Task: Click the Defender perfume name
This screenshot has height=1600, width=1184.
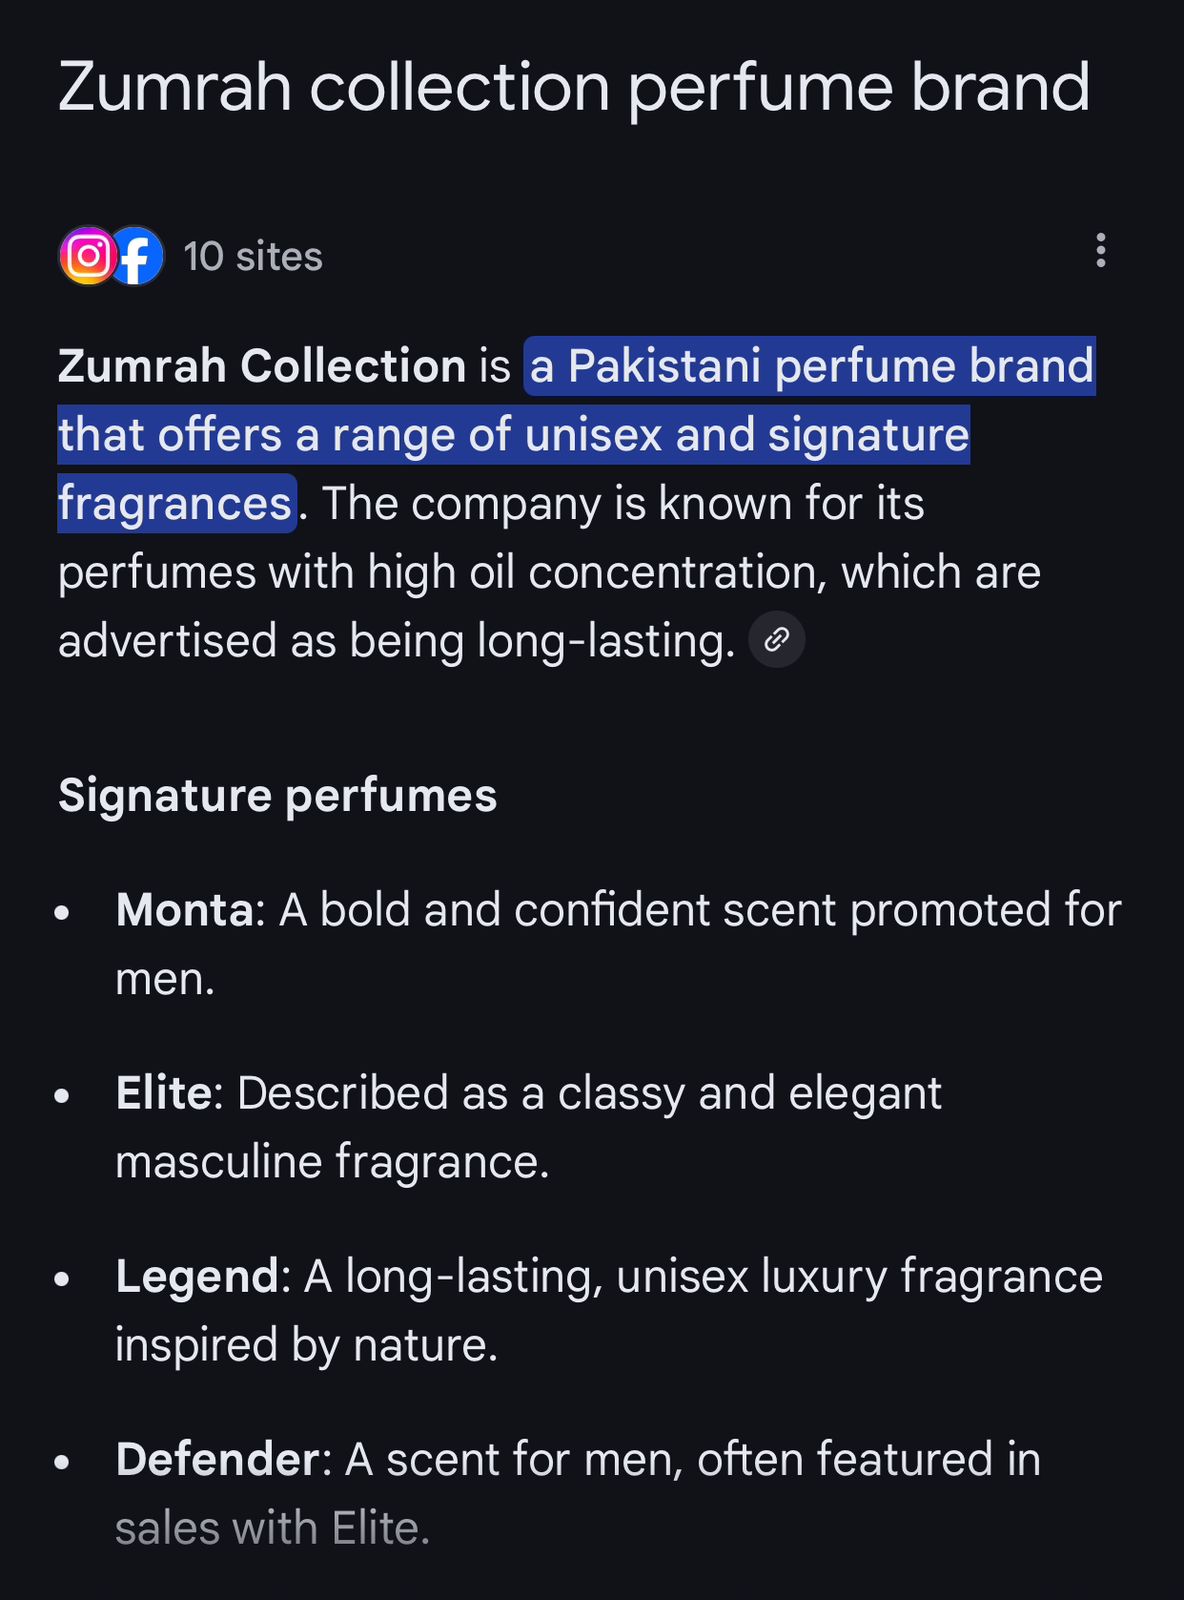Action: click(x=217, y=1459)
